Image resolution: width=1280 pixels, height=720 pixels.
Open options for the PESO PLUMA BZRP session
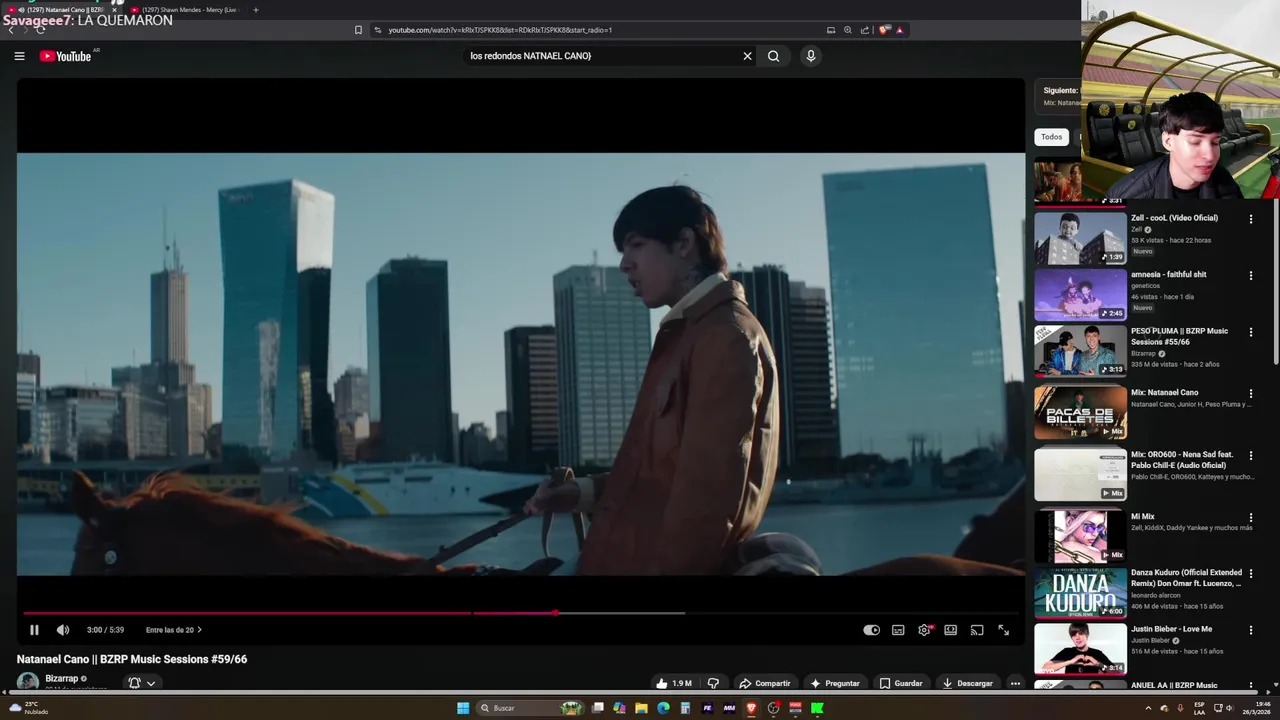(1250, 332)
